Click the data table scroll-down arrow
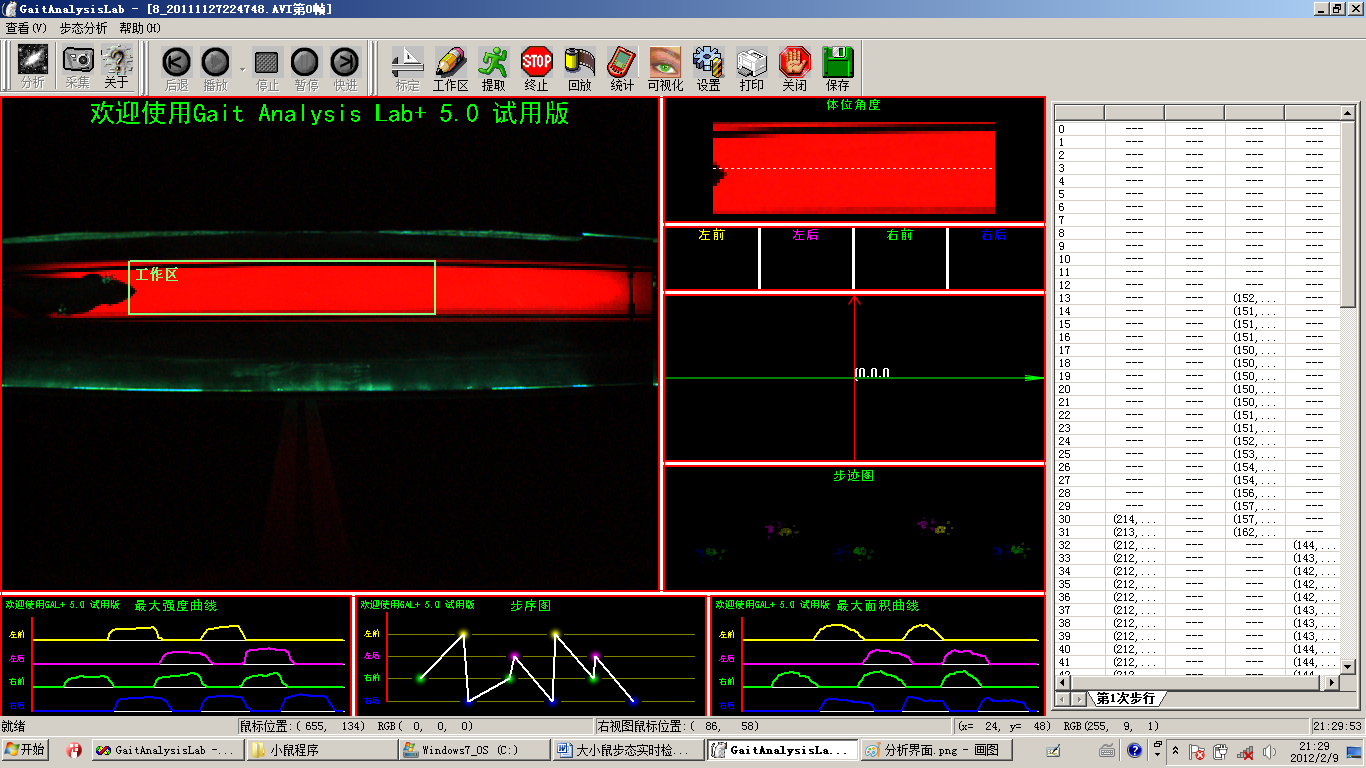1366x768 pixels. point(1348,666)
